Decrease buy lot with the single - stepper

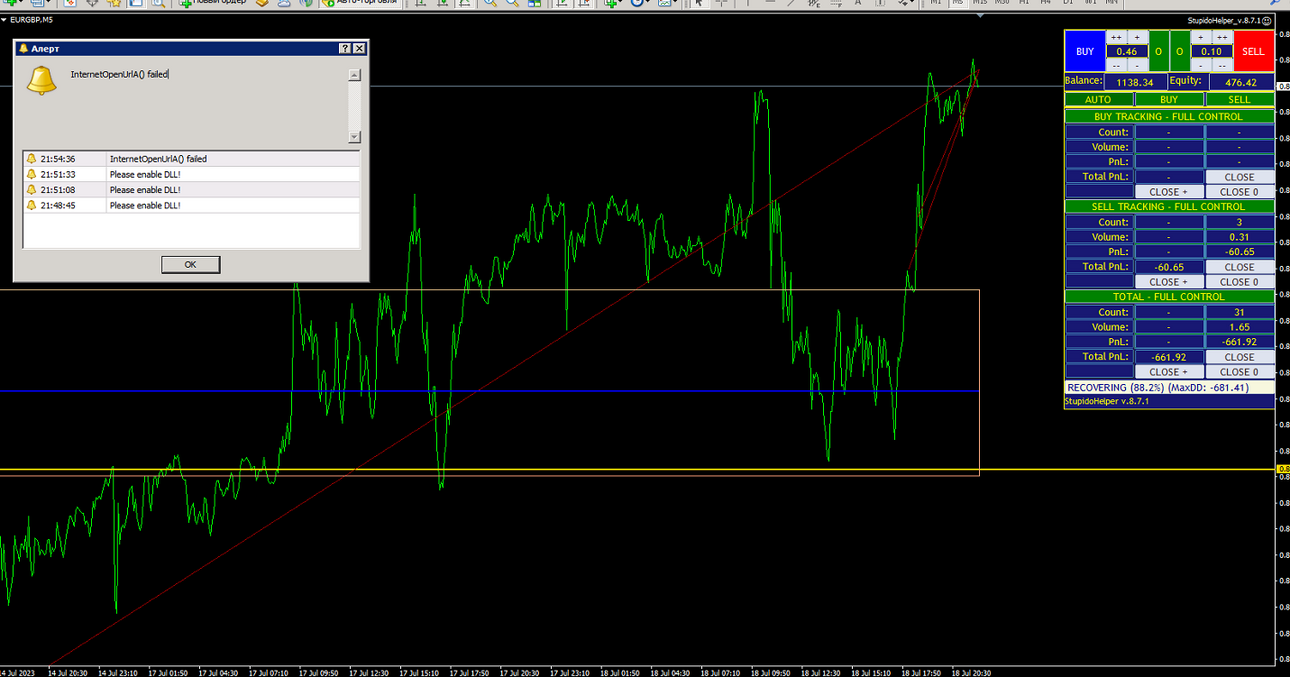[1137, 66]
